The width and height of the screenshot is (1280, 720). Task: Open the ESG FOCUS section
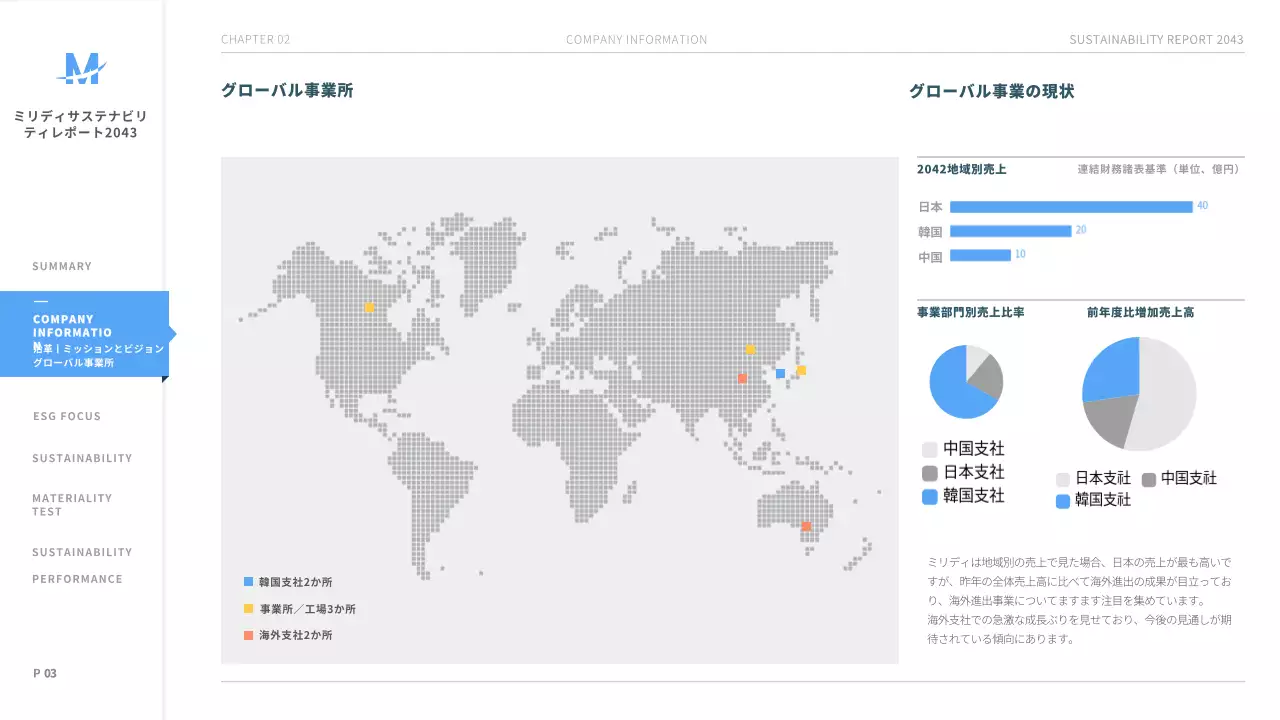coord(67,416)
